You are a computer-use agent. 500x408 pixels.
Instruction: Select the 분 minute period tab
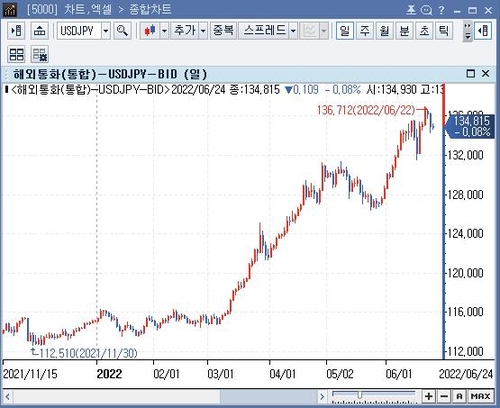tap(404, 31)
